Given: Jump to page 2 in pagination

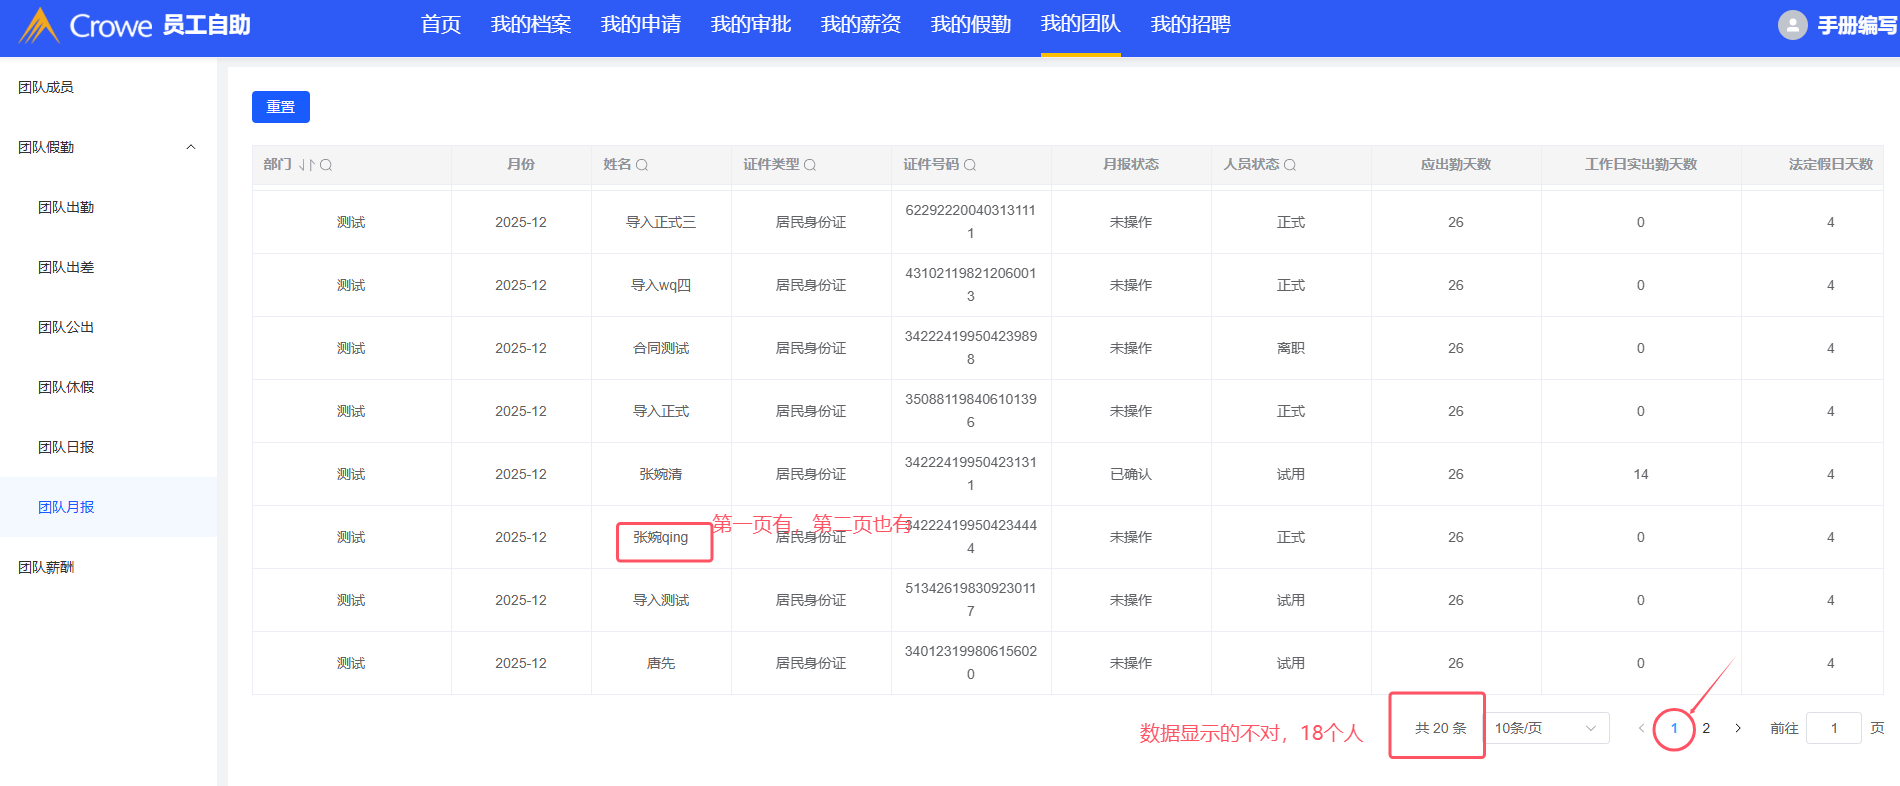Looking at the screenshot, I should [1706, 728].
